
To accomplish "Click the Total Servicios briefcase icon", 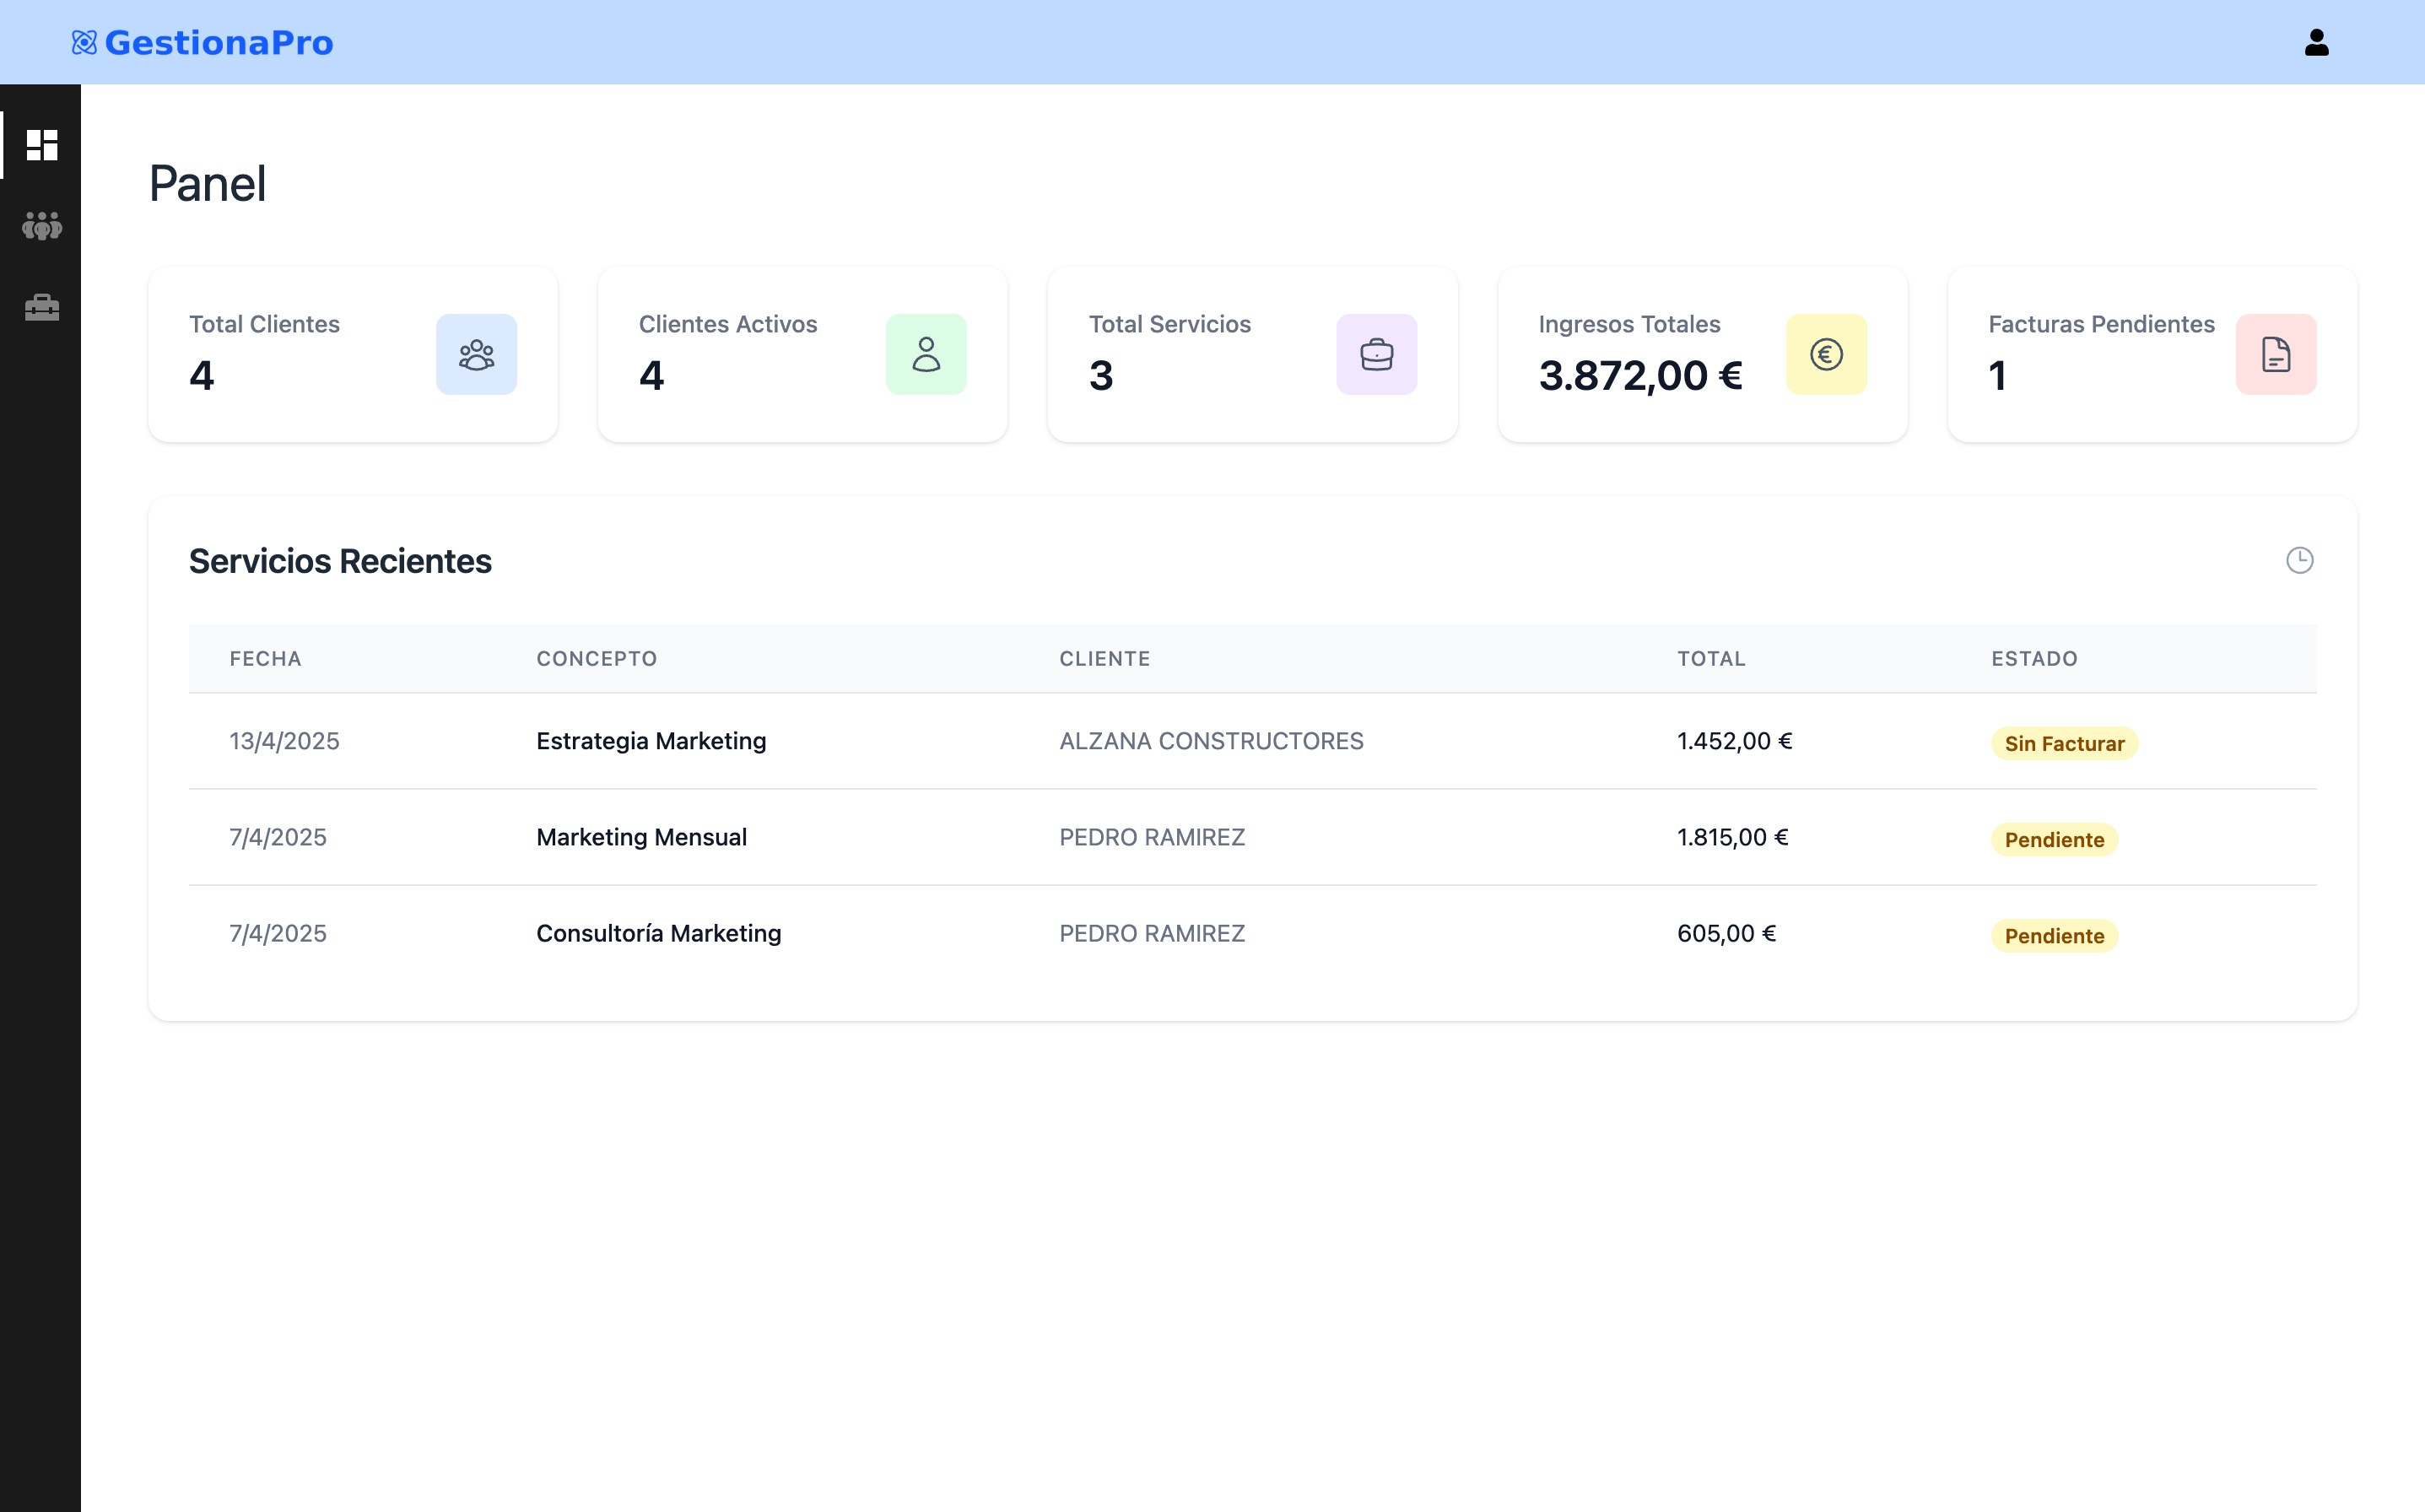I will [1376, 354].
